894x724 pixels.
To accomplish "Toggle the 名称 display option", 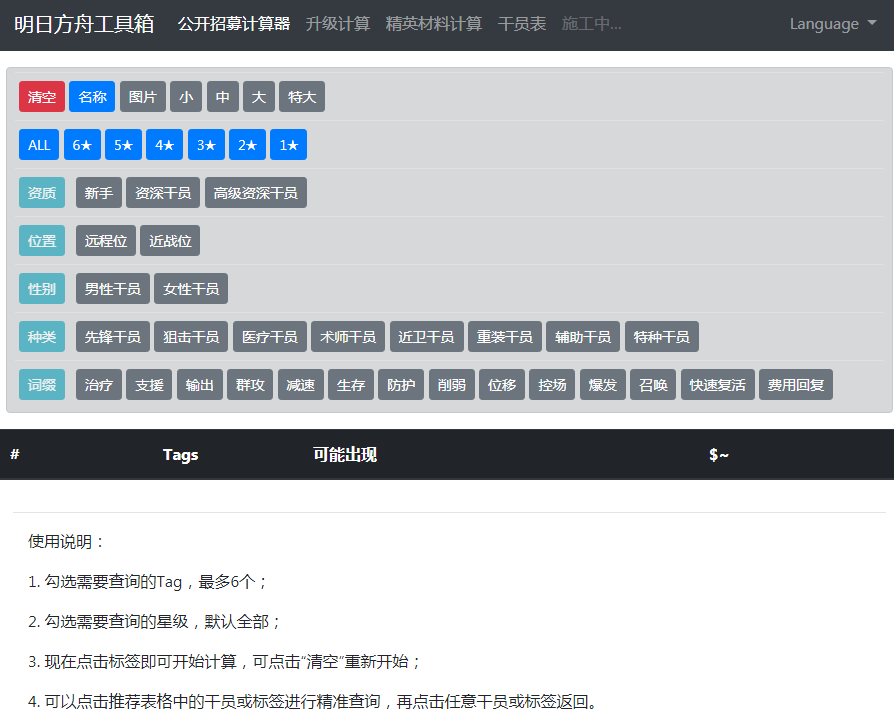I will [92, 97].
